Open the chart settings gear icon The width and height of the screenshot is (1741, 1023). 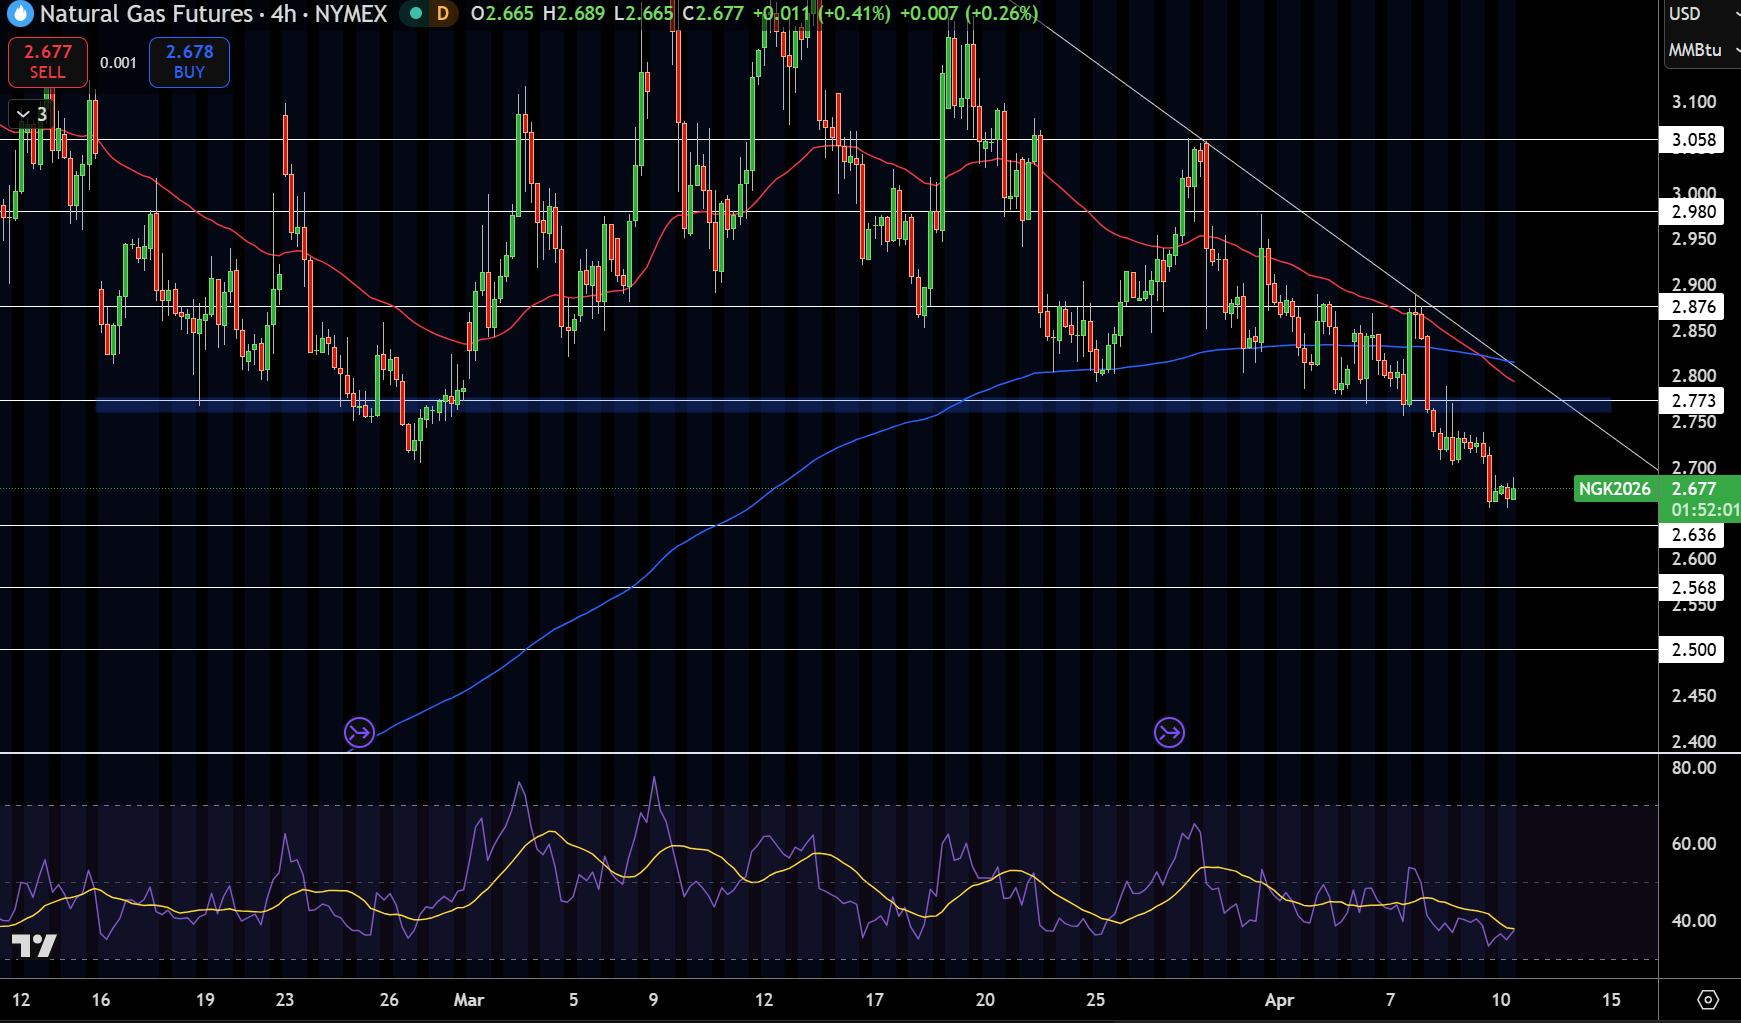point(1708,1000)
